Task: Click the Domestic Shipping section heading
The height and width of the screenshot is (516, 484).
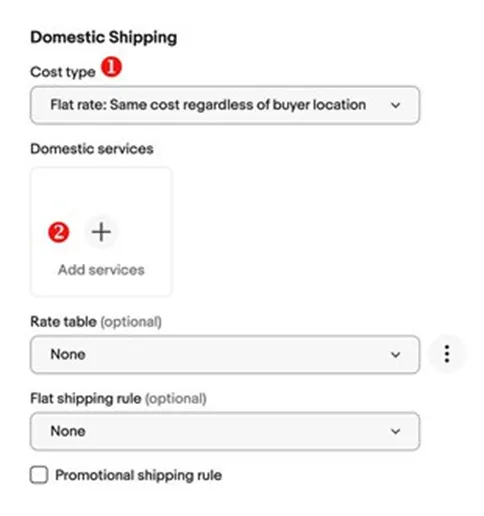Action: pos(104,37)
